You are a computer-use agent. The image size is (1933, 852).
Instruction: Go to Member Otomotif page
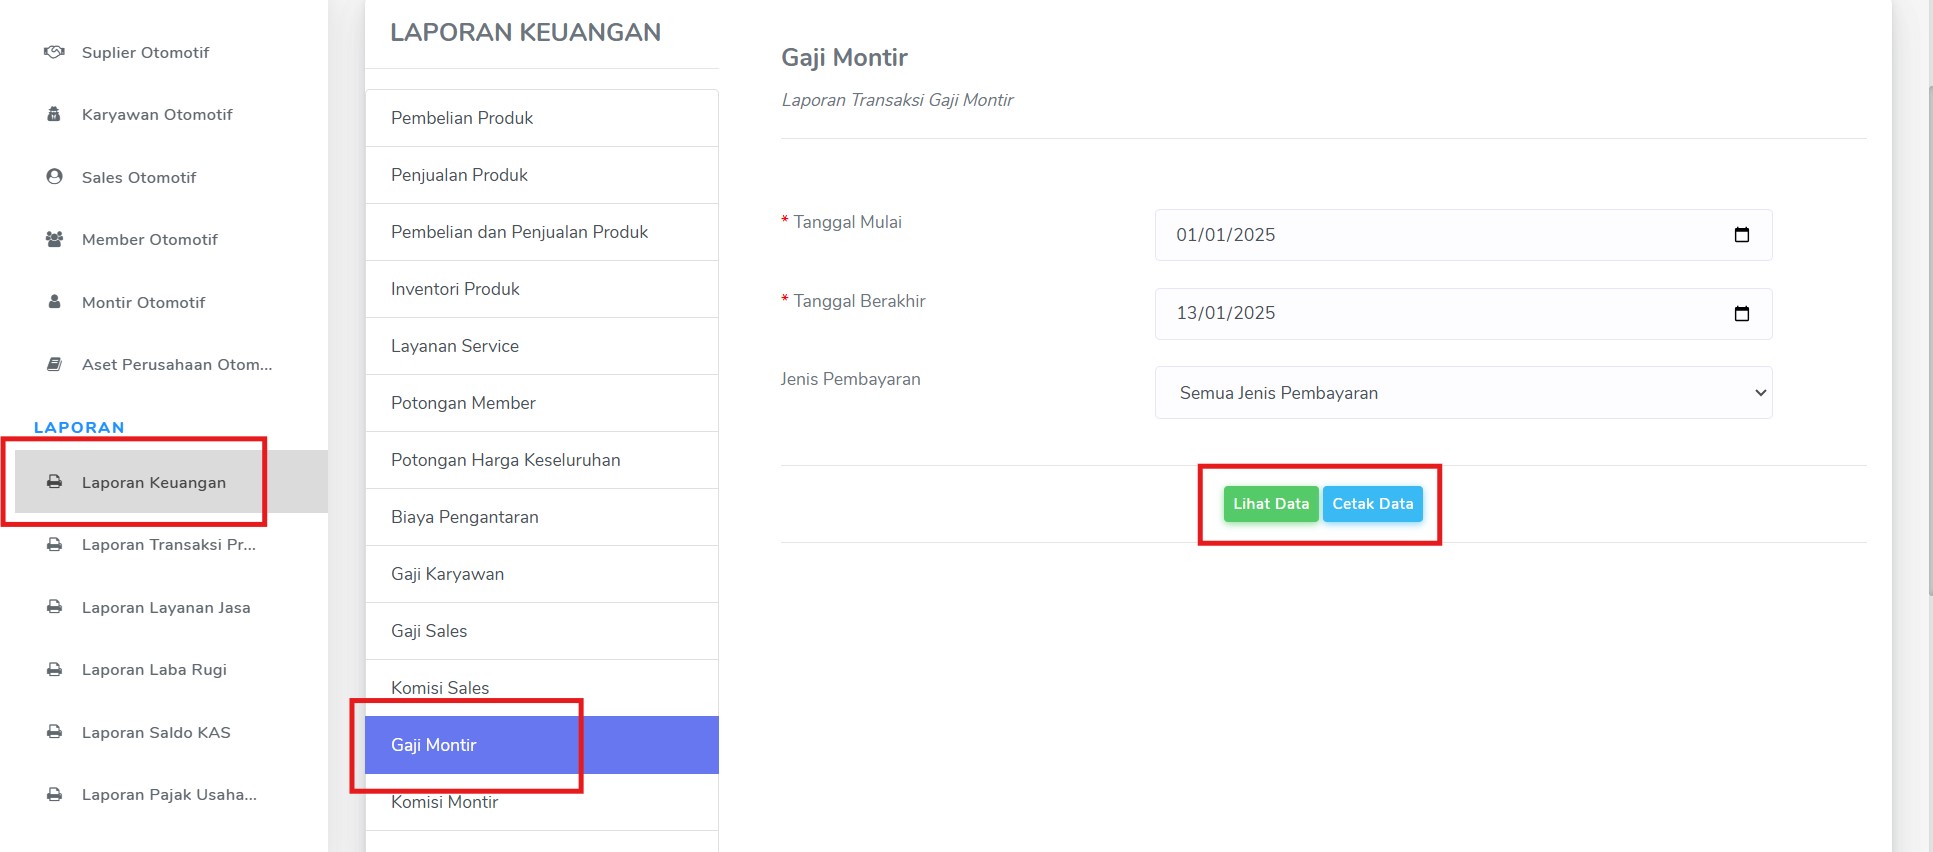[x=150, y=239]
